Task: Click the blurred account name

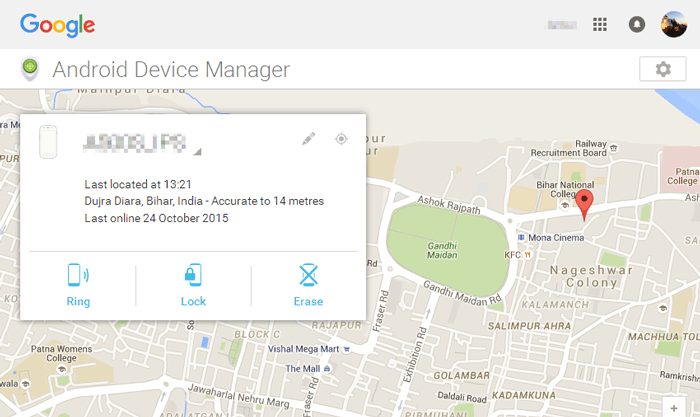Action: point(562,25)
